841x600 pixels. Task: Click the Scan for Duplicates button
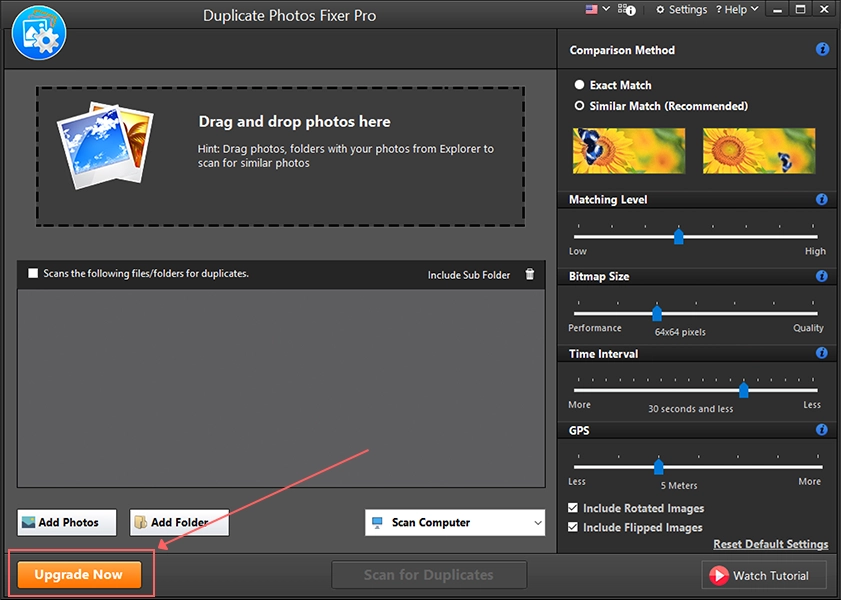(429, 575)
